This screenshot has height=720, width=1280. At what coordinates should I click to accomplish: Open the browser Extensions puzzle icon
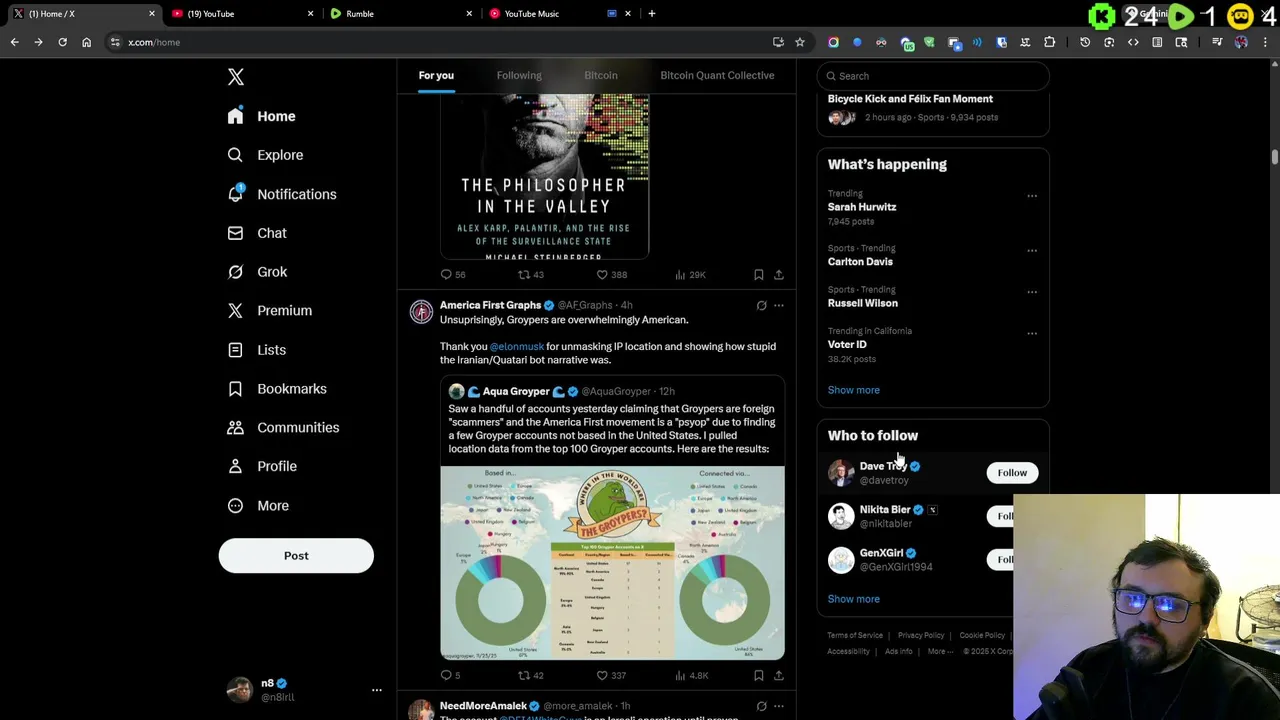(x=1049, y=42)
